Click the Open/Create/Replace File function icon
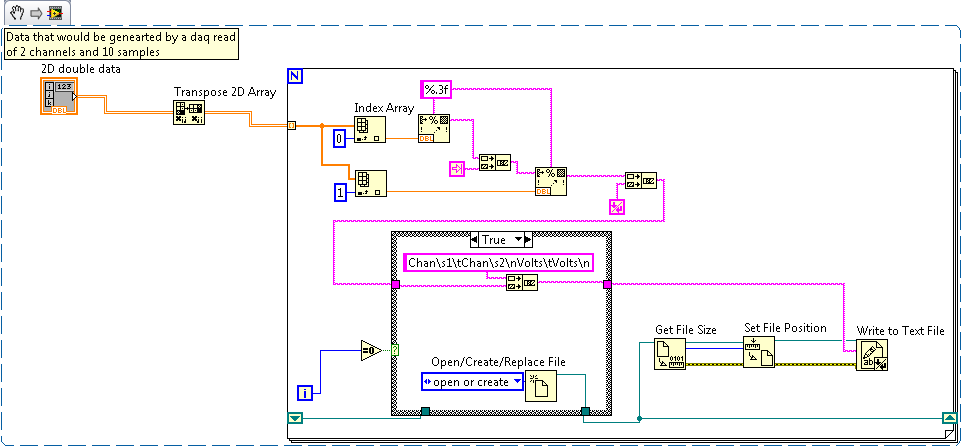Screen dimensions: 962x447 [540, 383]
